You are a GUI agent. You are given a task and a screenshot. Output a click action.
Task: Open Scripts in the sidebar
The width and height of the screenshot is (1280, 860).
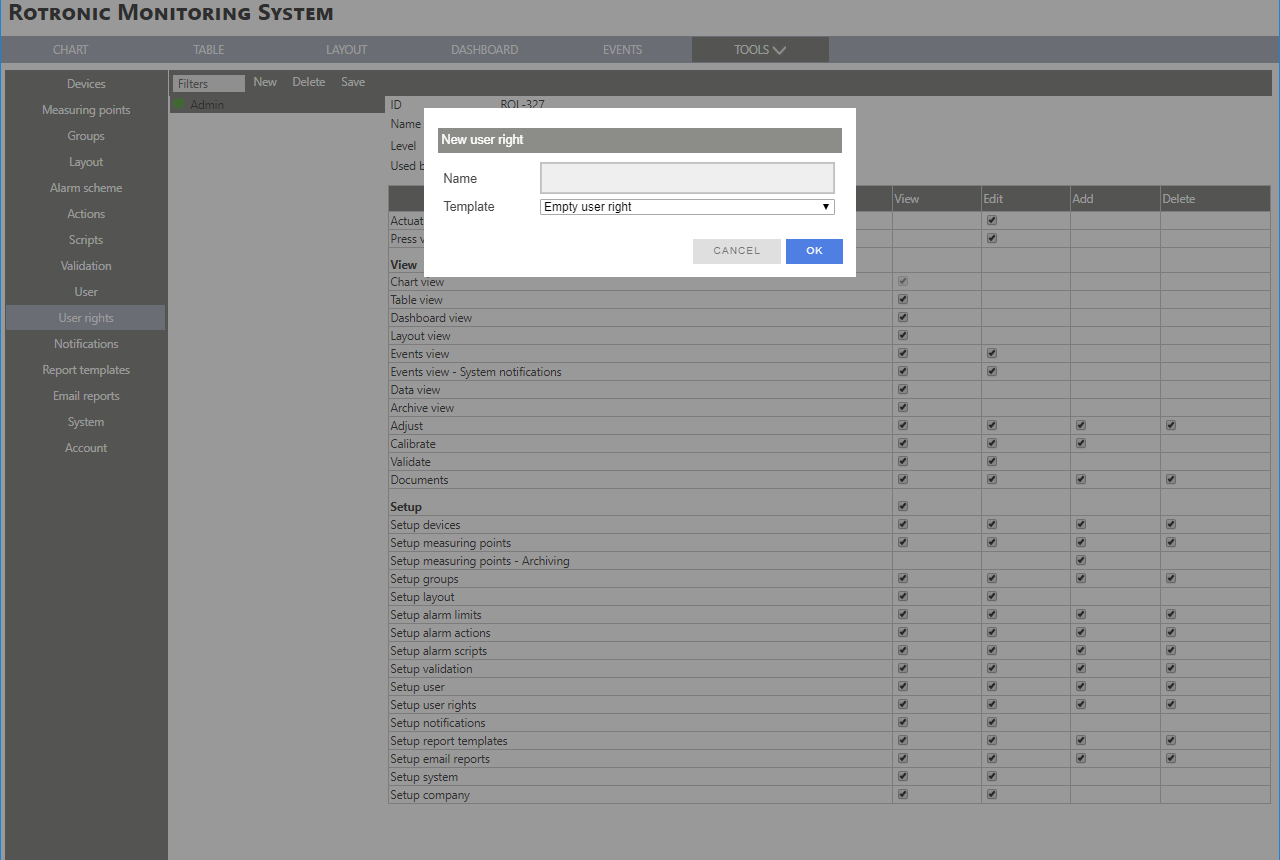point(86,240)
